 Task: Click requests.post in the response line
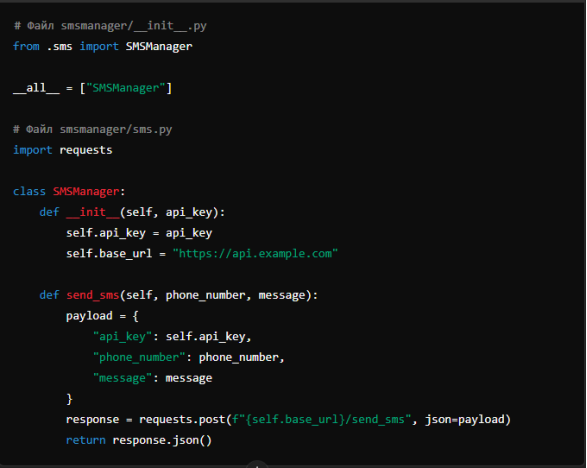182,419
